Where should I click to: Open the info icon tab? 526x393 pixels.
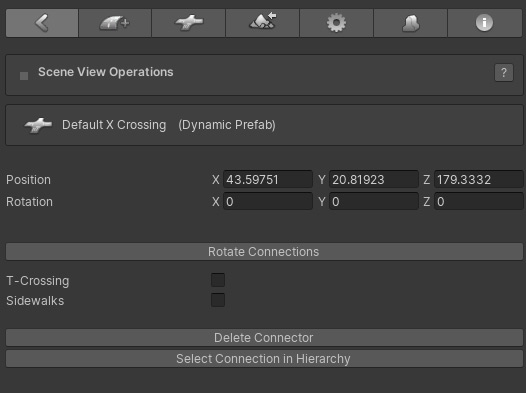(x=485, y=23)
